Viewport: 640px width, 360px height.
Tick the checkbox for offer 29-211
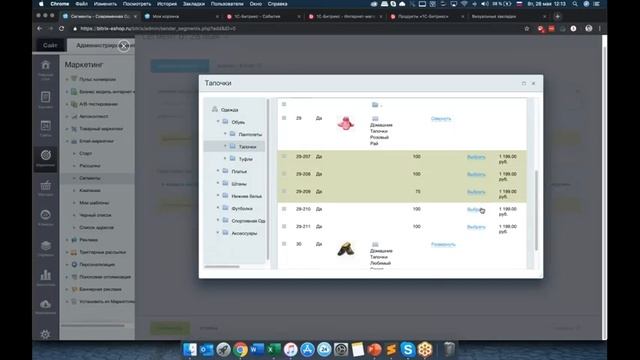click(284, 227)
